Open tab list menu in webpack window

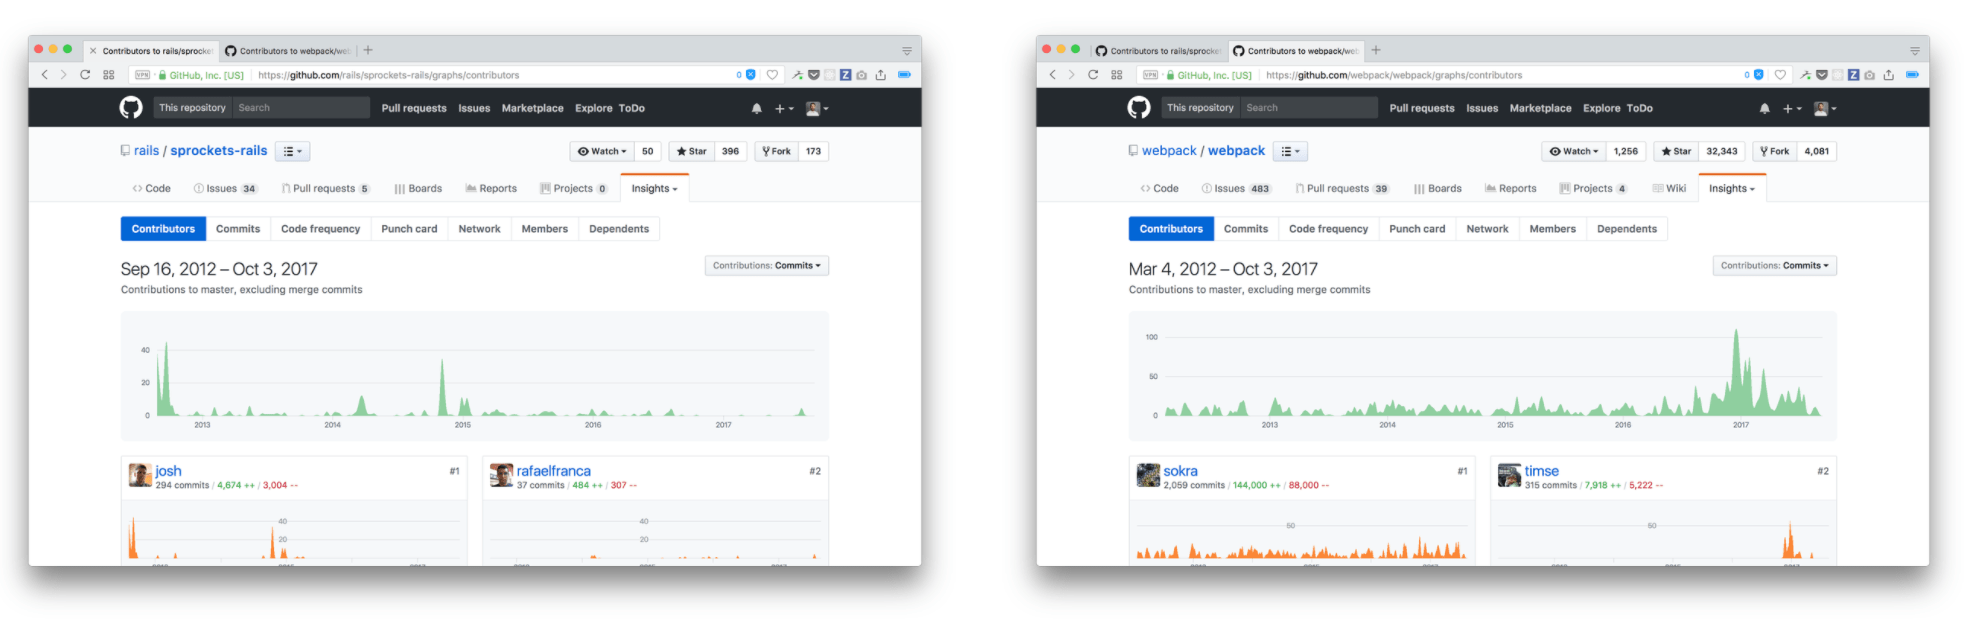coord(1915,50)
